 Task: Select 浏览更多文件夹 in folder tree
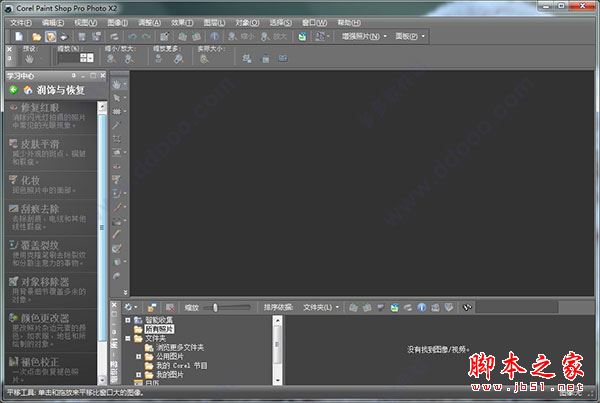[180, 348]
